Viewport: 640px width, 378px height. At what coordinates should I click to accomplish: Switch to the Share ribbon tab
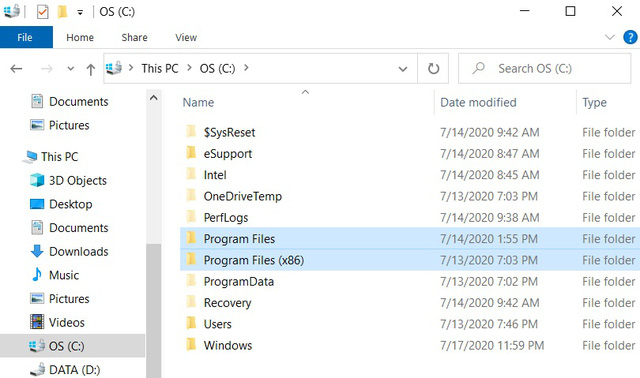(x=134, y=38)
